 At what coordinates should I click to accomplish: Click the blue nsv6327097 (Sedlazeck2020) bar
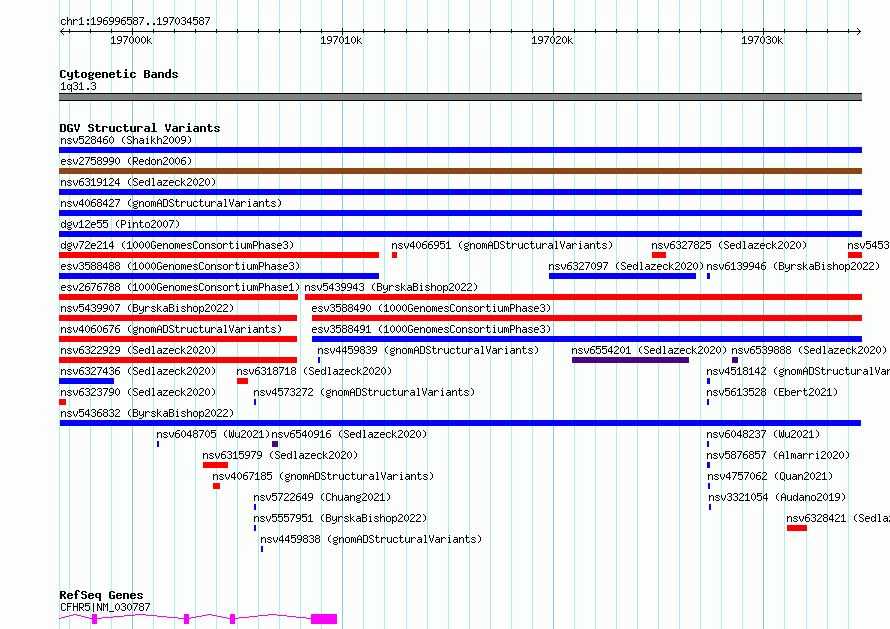point(623,276)
